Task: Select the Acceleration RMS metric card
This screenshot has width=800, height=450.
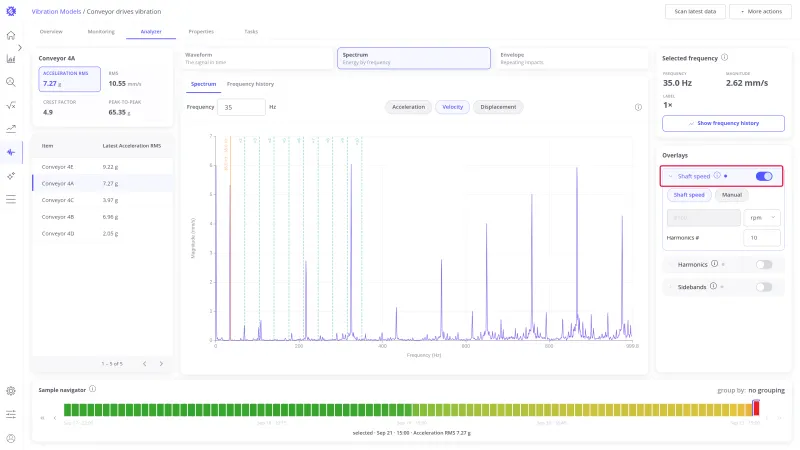Action: click(69, 79)
